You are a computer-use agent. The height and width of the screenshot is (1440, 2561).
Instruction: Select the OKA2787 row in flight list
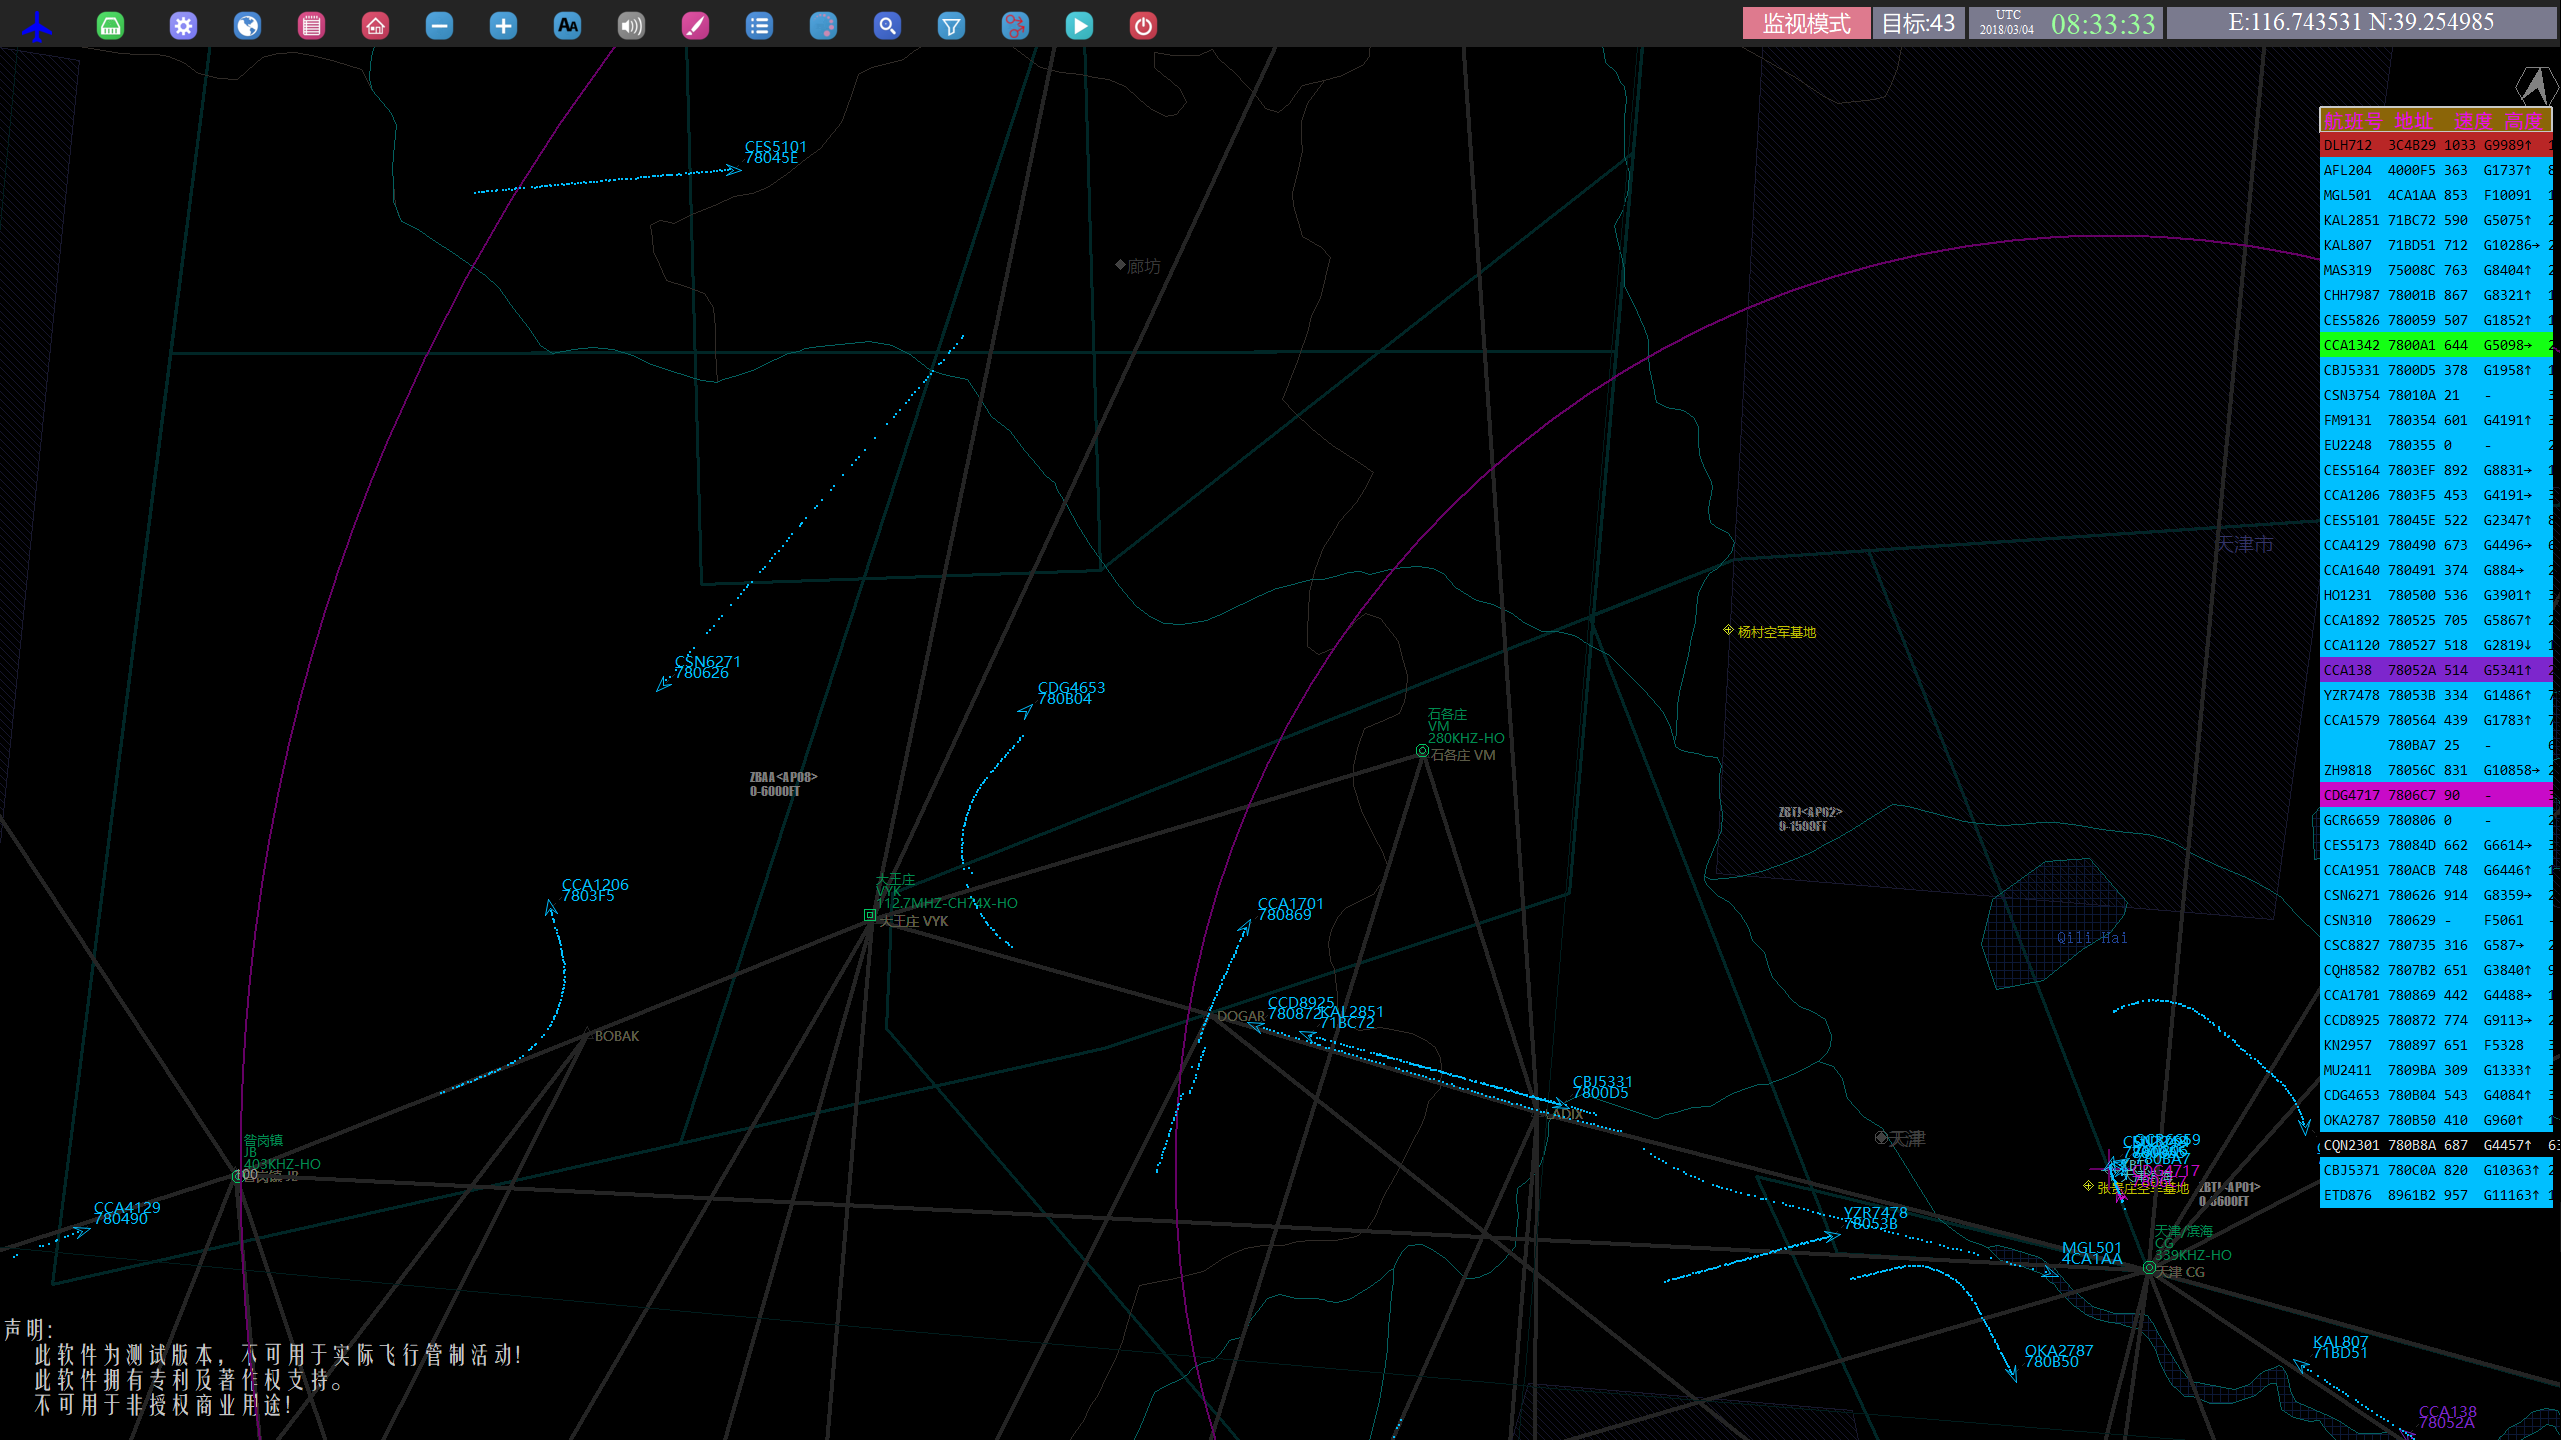2436,1120
